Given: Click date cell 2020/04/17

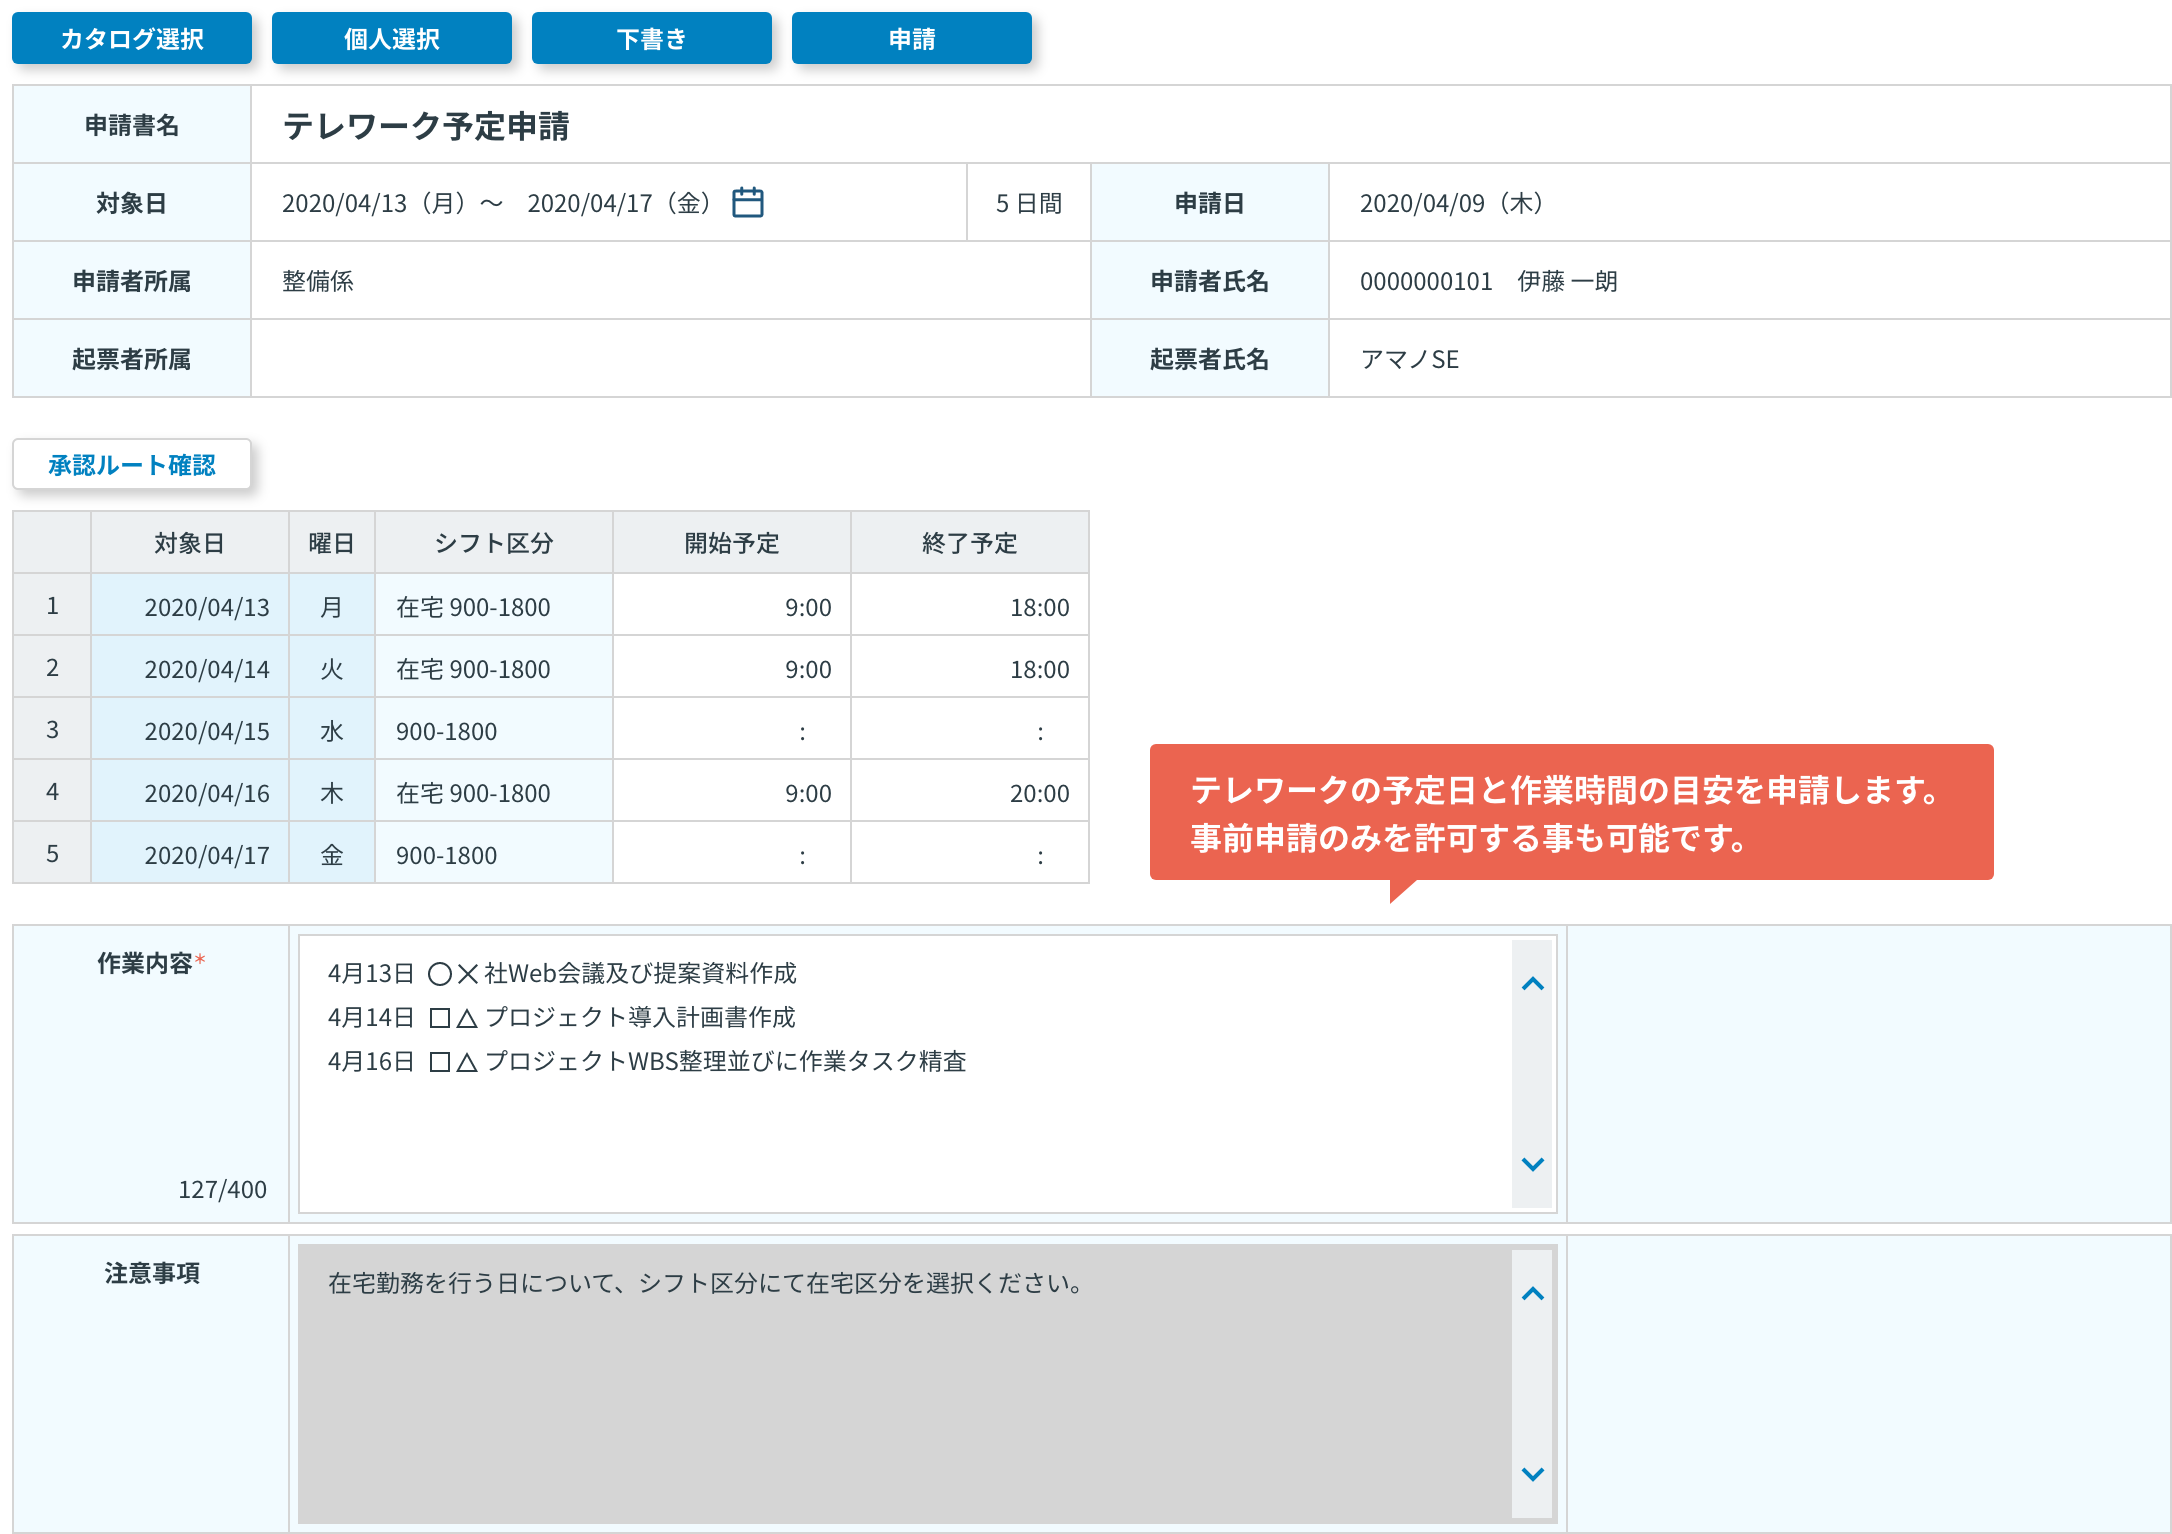Looking at the screenshot, I should [190, 854].
